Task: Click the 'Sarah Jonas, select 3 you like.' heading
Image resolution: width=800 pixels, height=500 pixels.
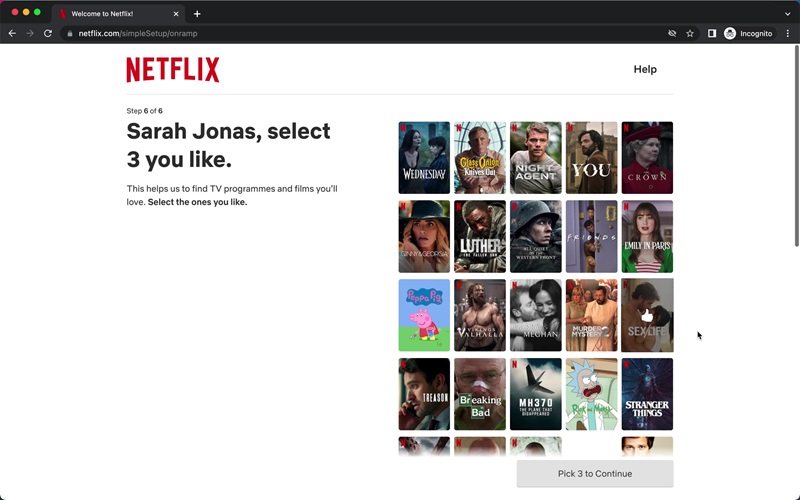Action: (229, 145)
